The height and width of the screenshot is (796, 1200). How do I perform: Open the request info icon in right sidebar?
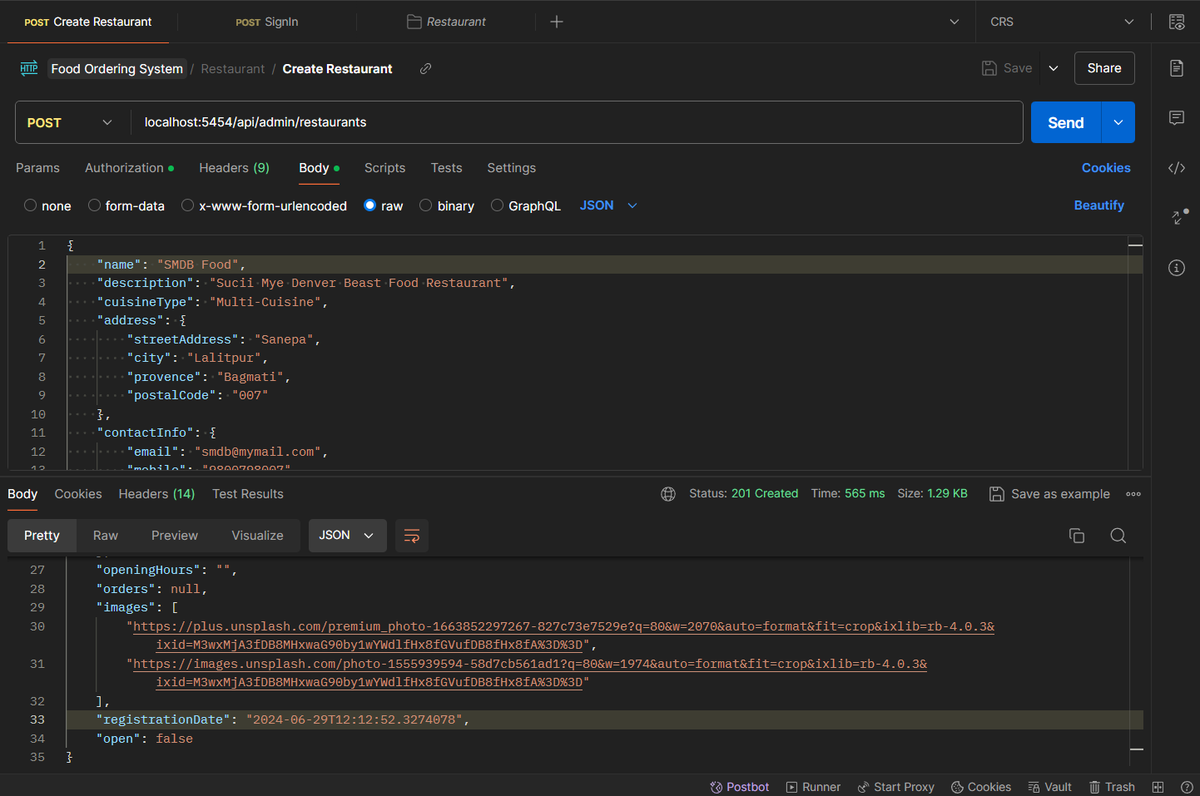coord(1176,267)
